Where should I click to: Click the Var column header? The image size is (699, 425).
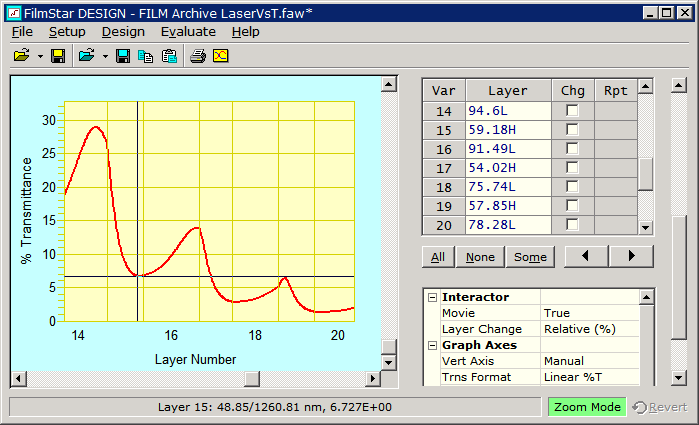tap(444, 91)
